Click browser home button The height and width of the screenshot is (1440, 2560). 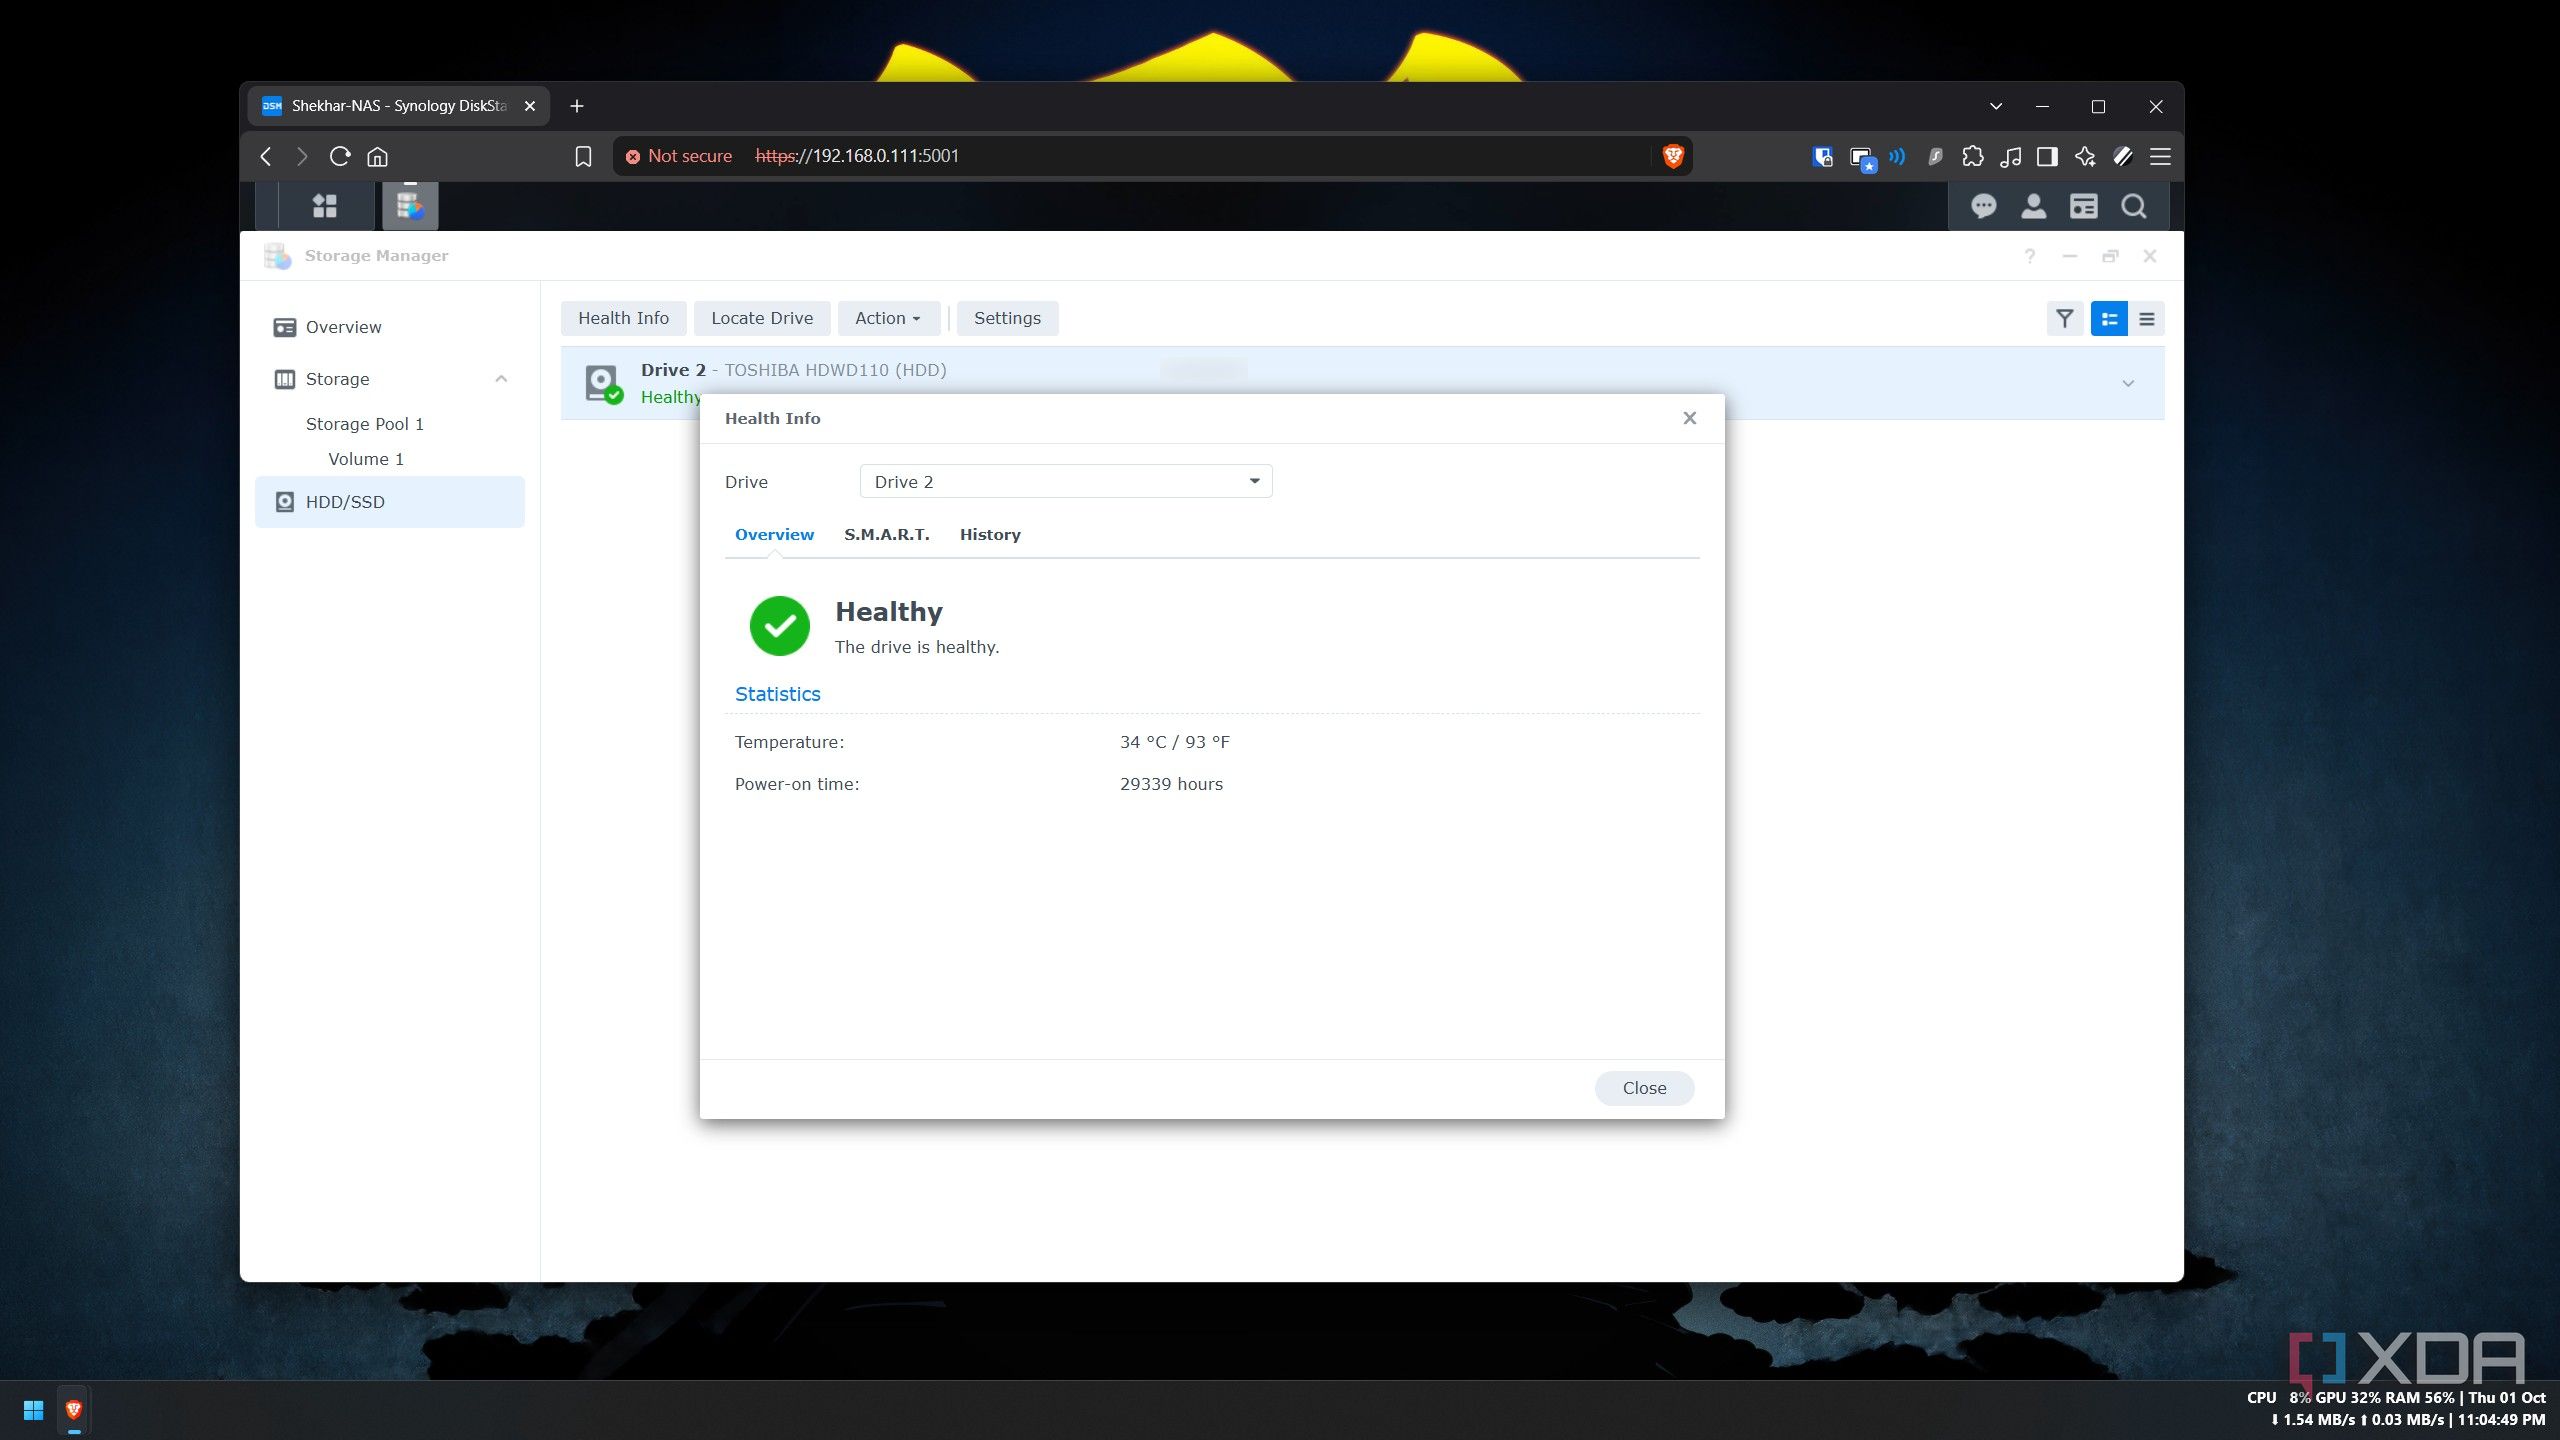coord(377,156)
